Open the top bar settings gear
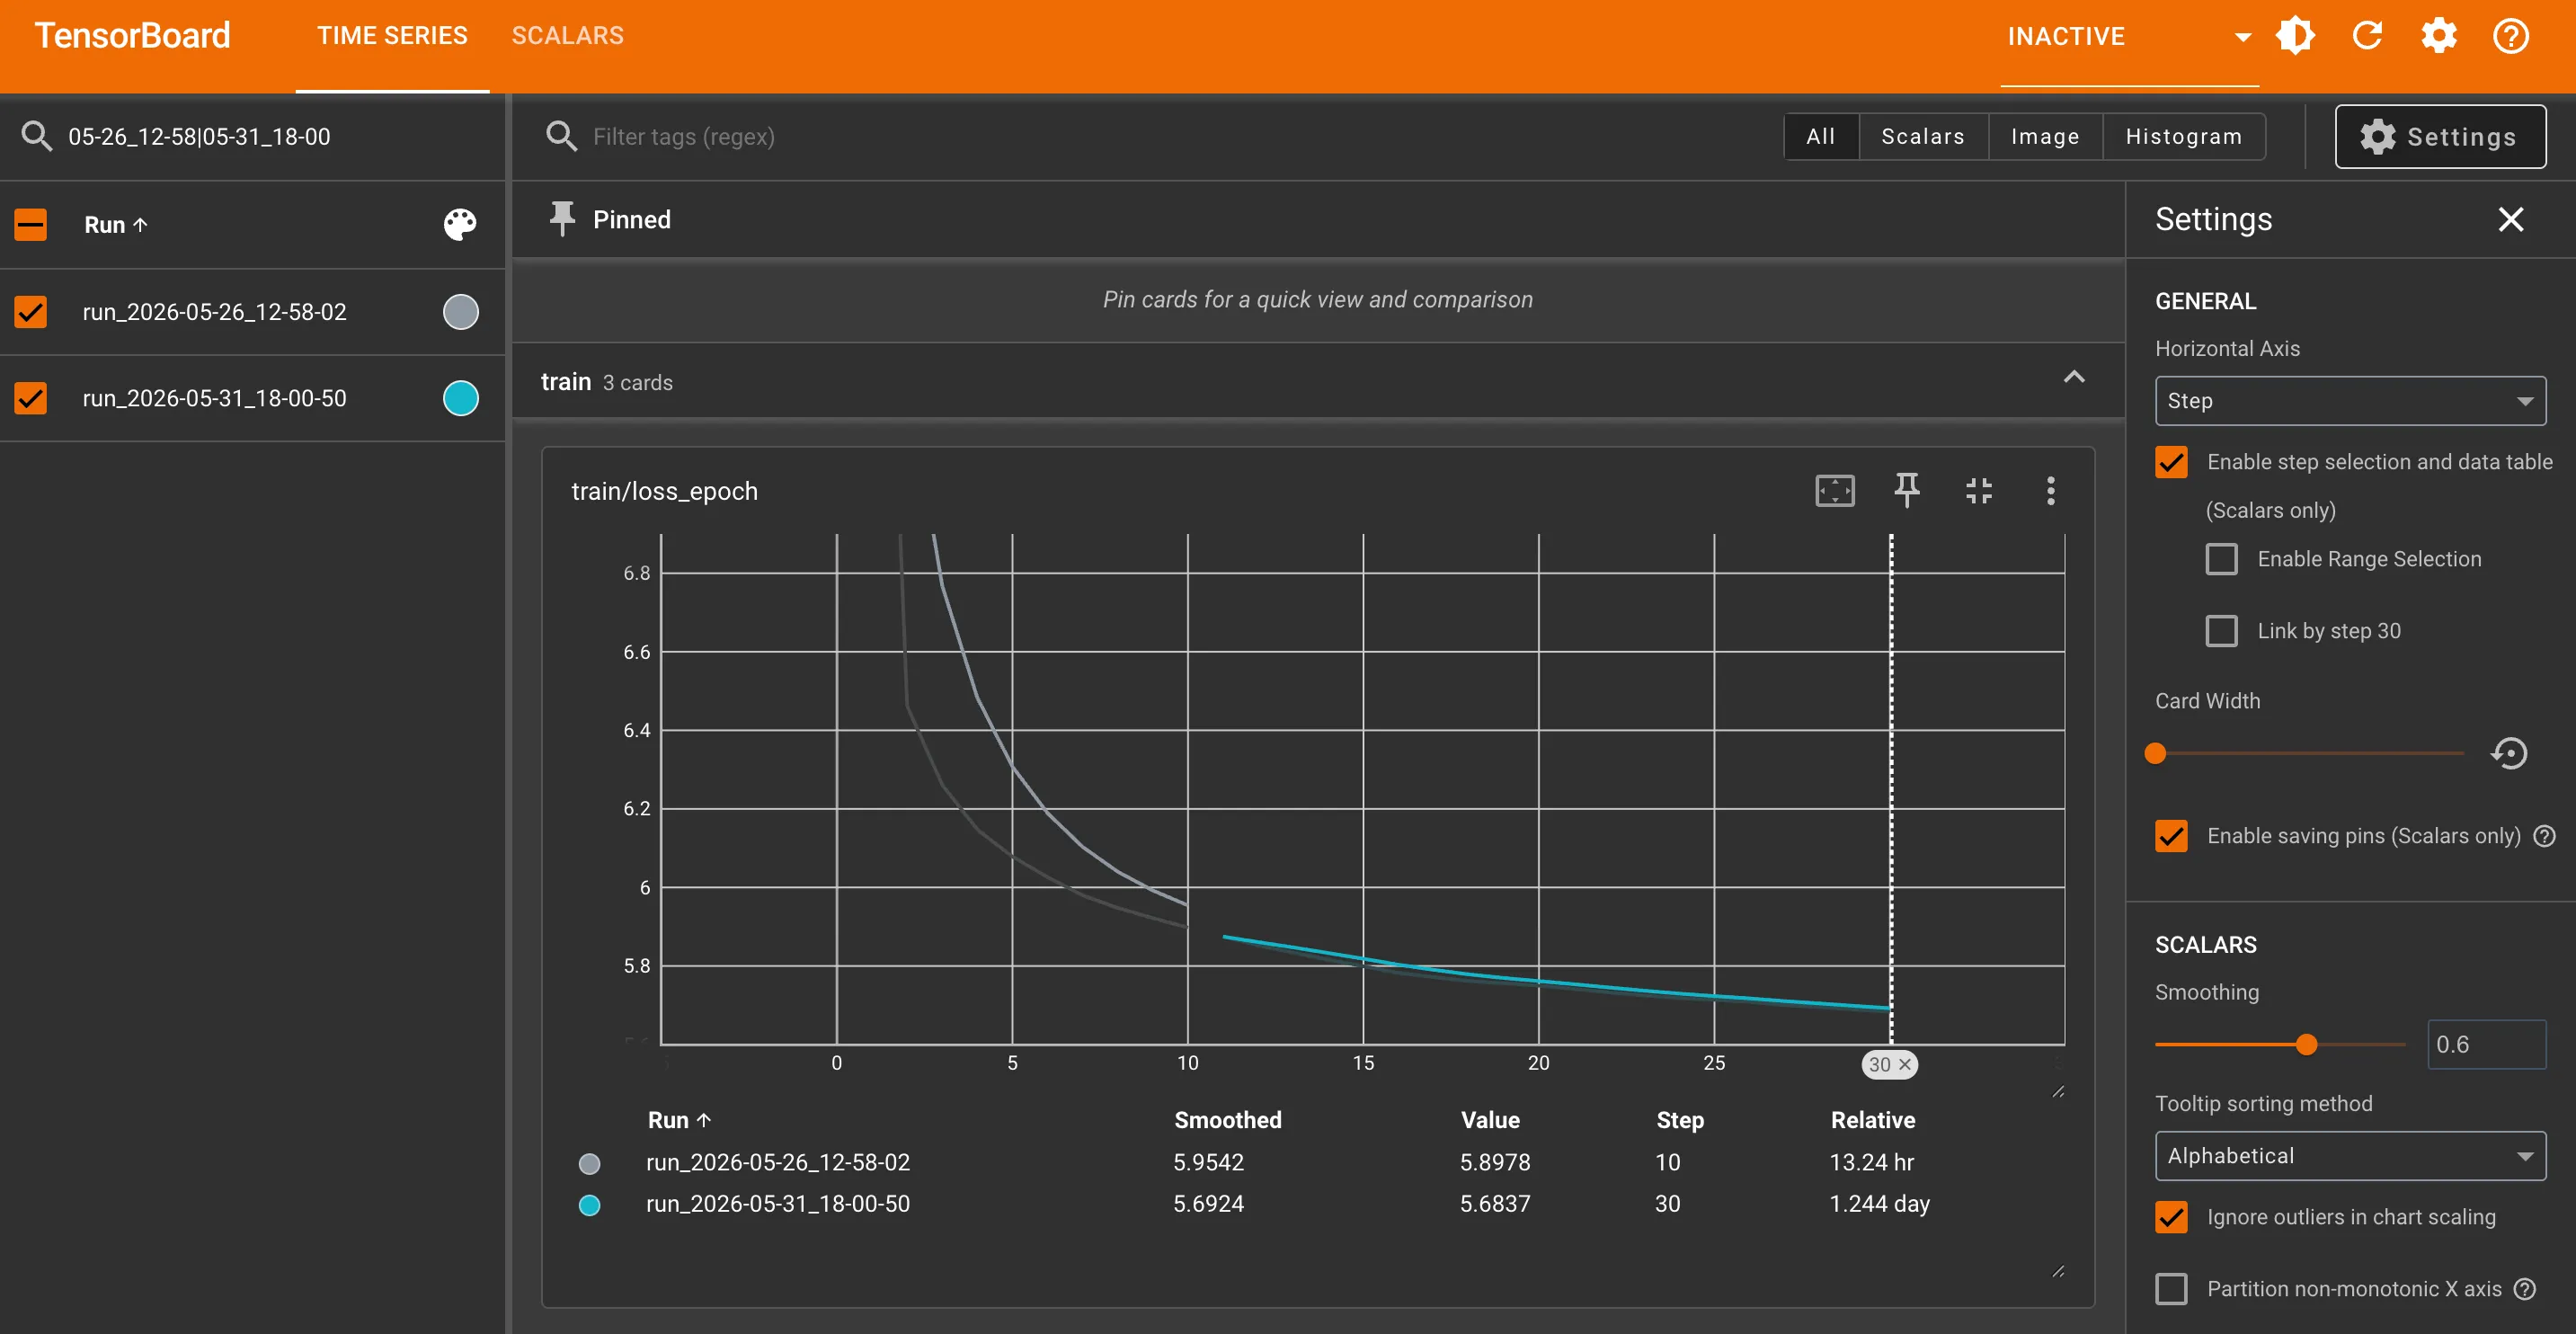The image size is (2576, 1334). 2439,36
